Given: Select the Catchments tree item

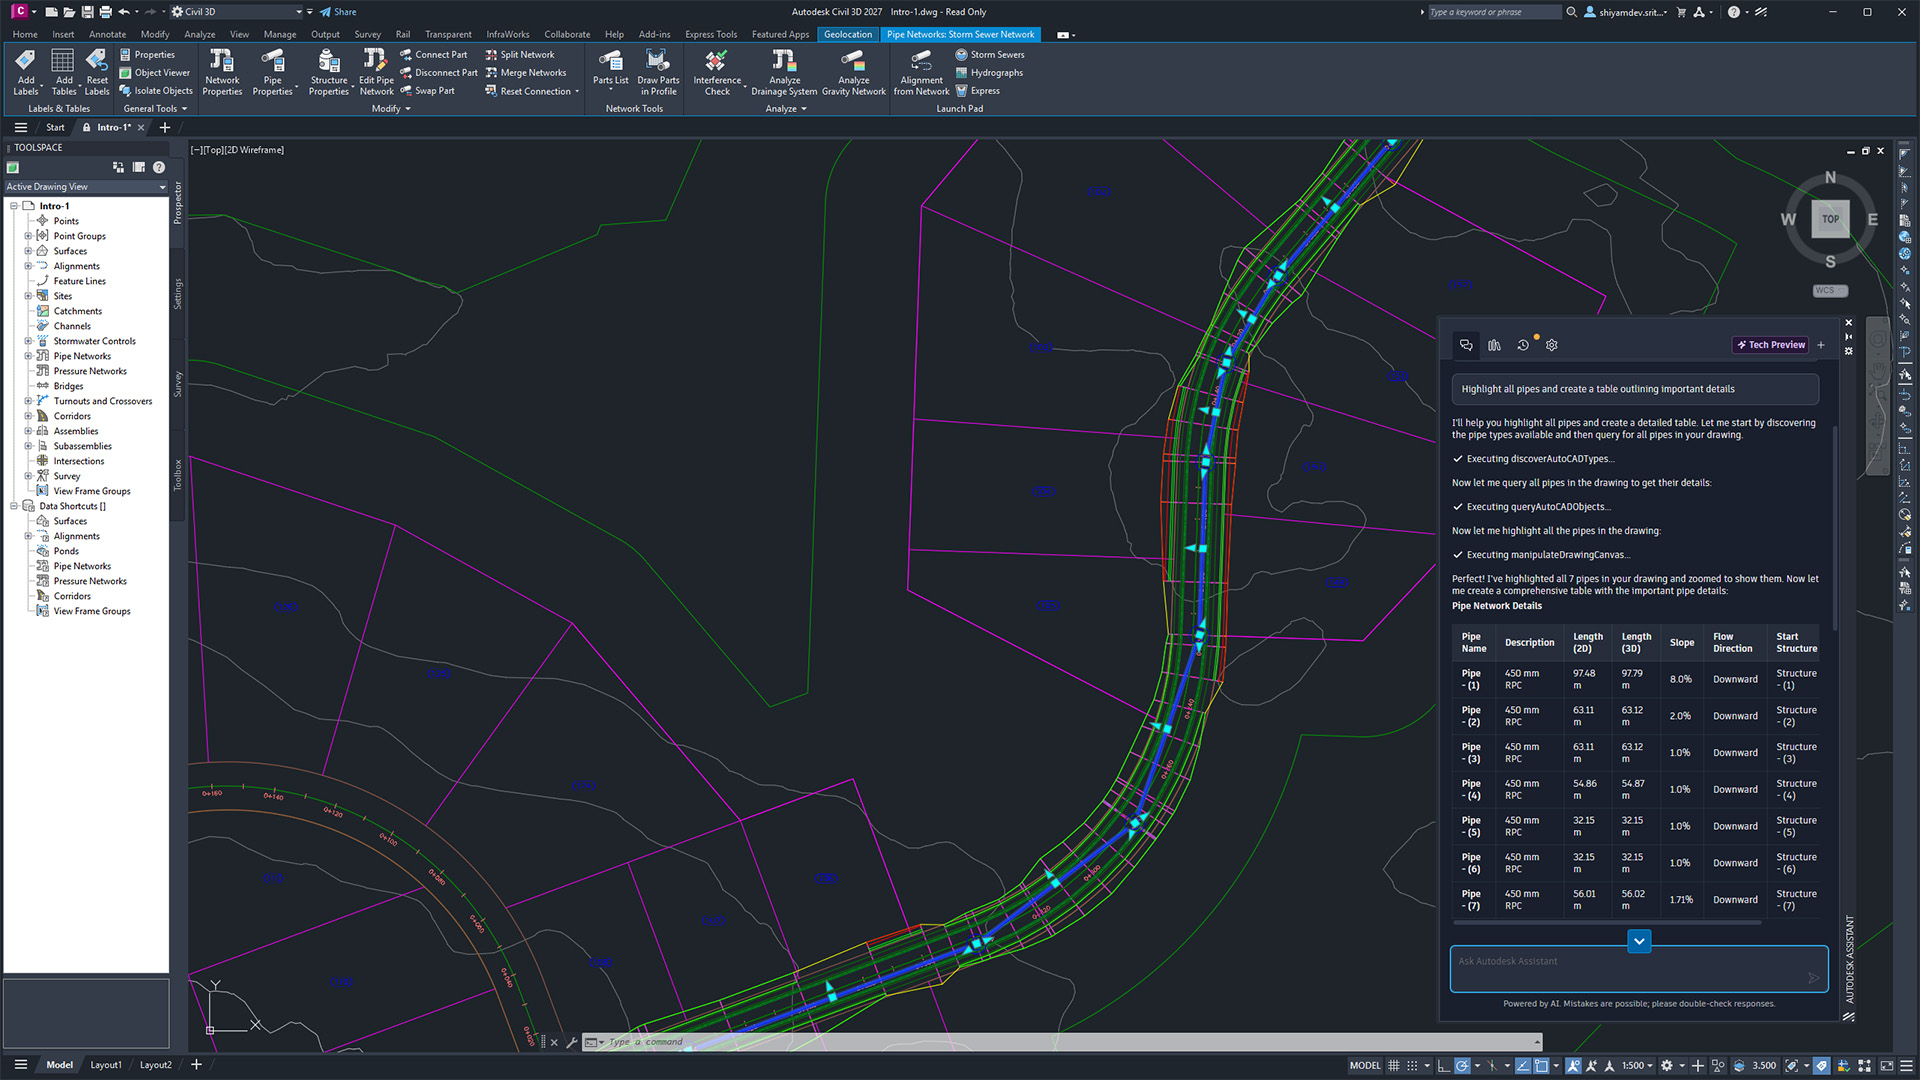Looking at the screenshot, I should [77, 311].
